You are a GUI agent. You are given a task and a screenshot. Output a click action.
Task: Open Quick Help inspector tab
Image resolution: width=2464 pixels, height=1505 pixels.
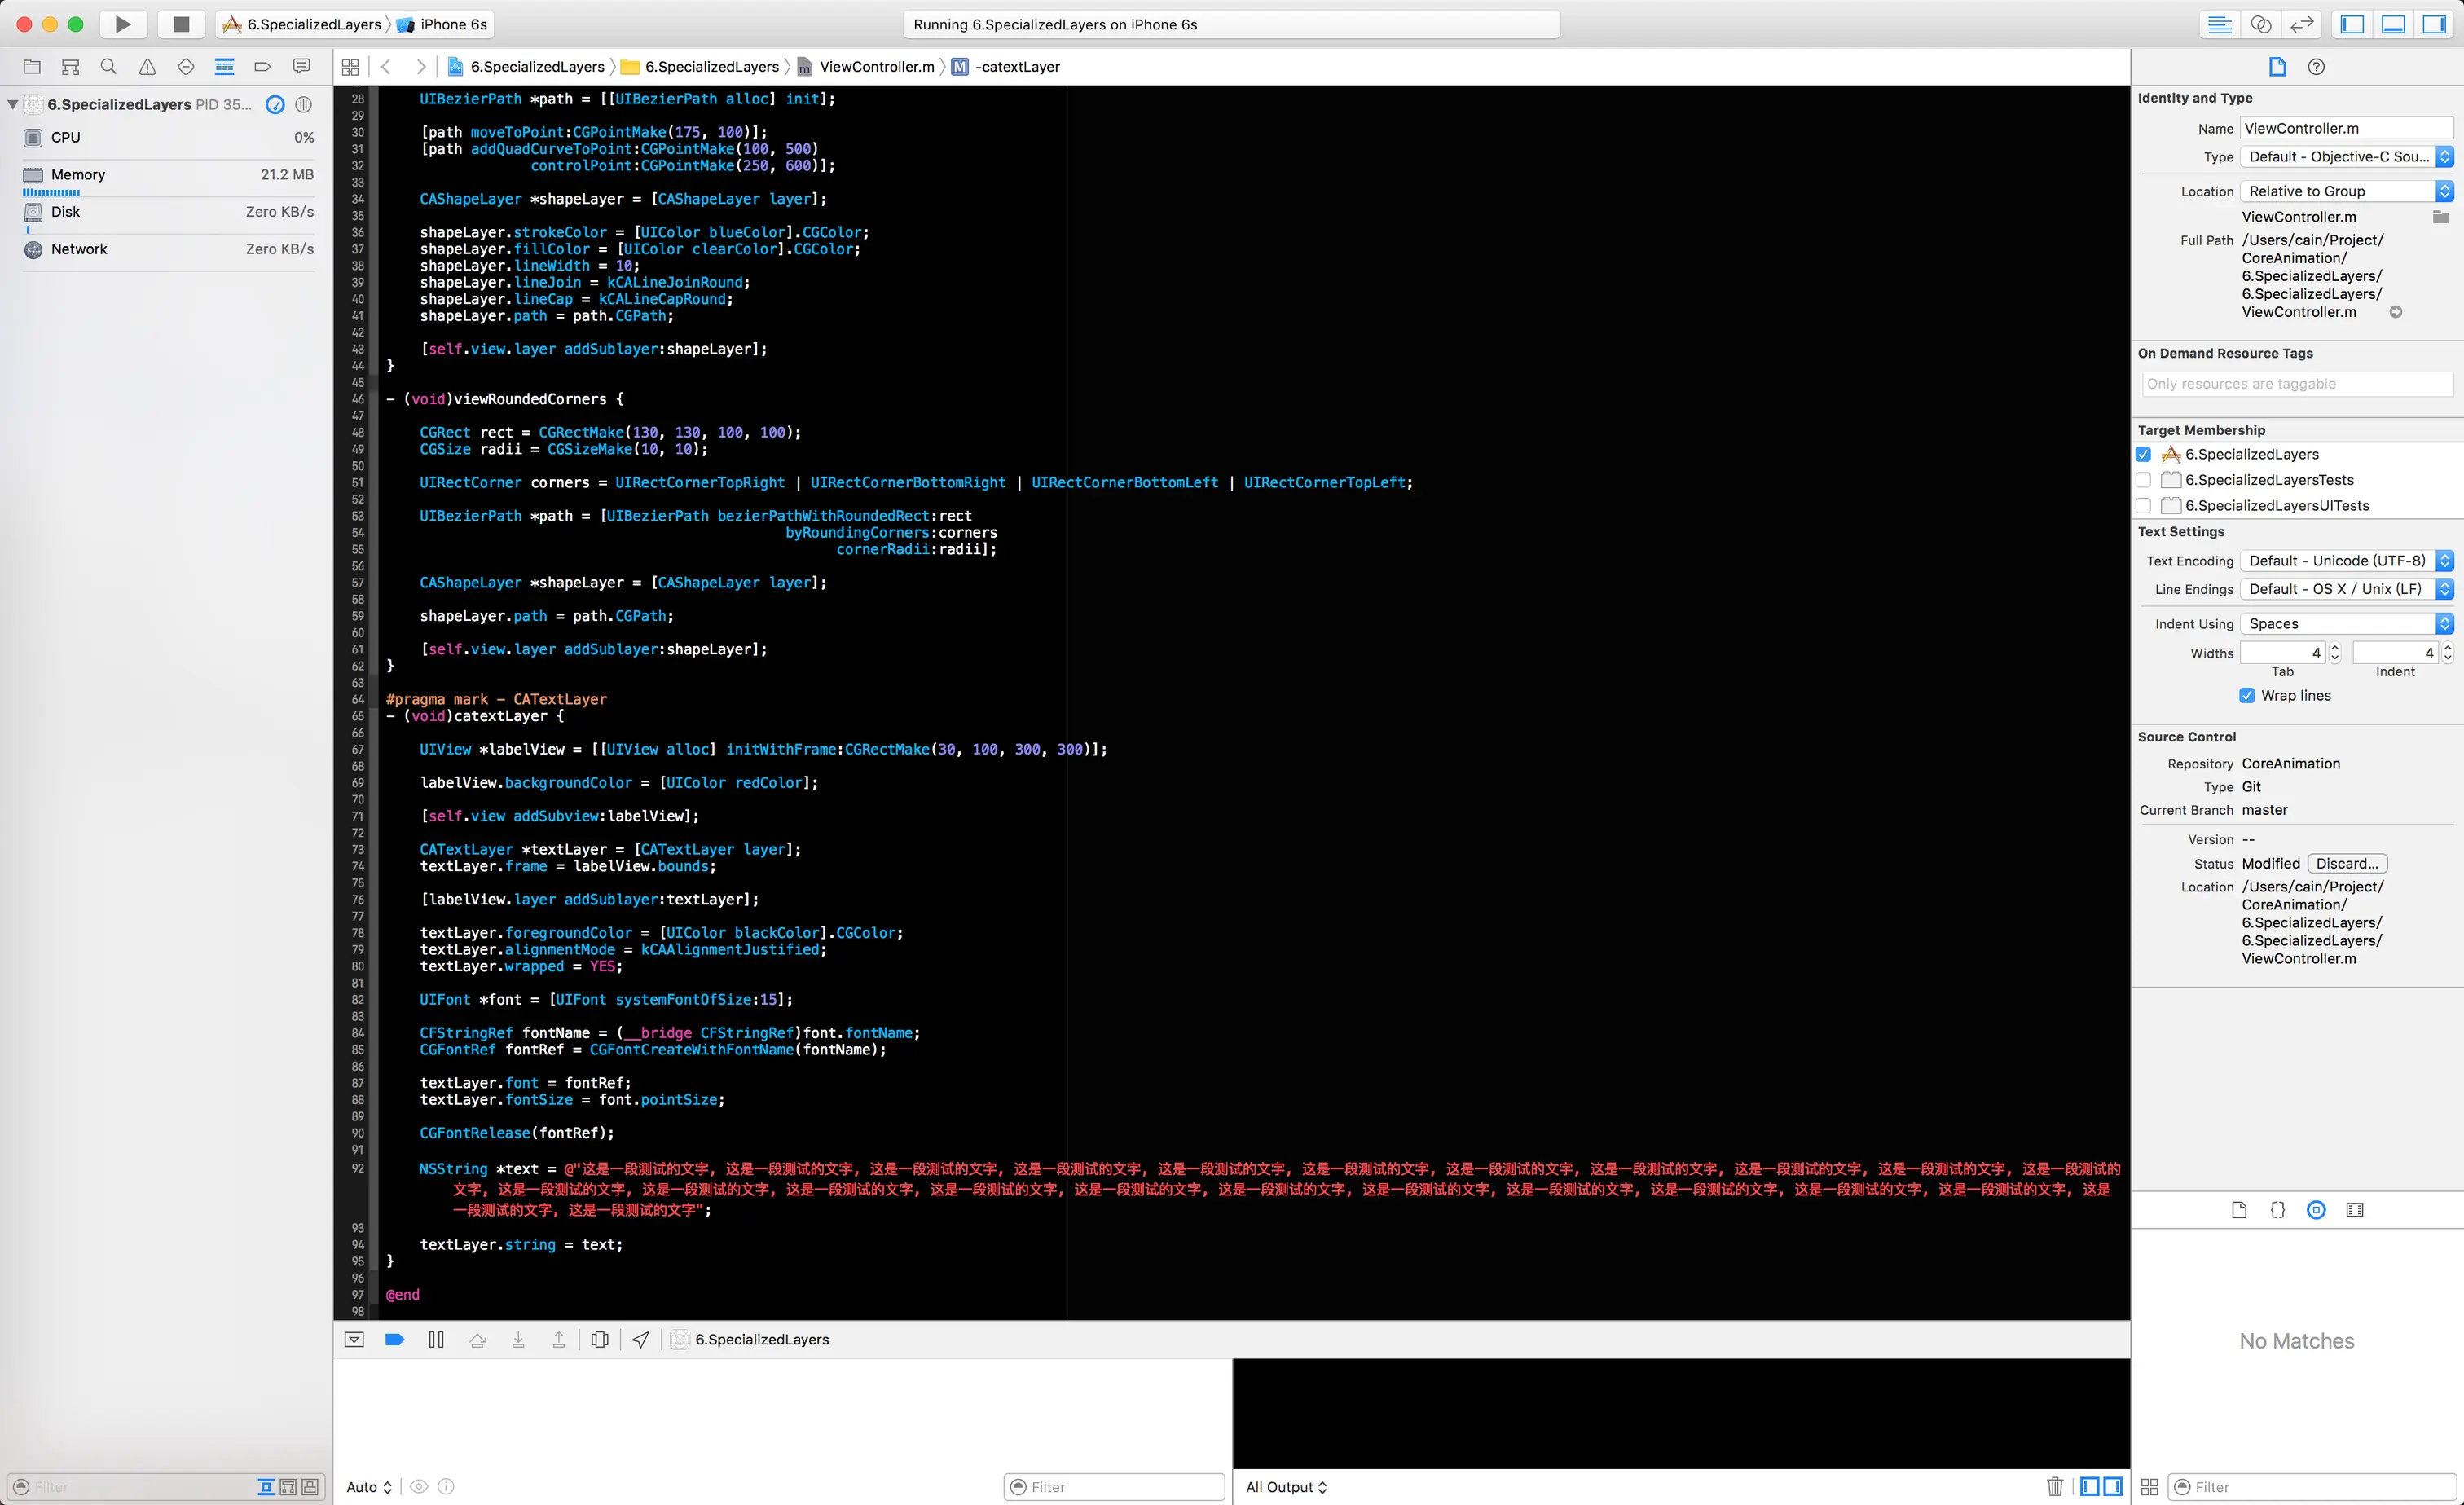[2316, 67]
